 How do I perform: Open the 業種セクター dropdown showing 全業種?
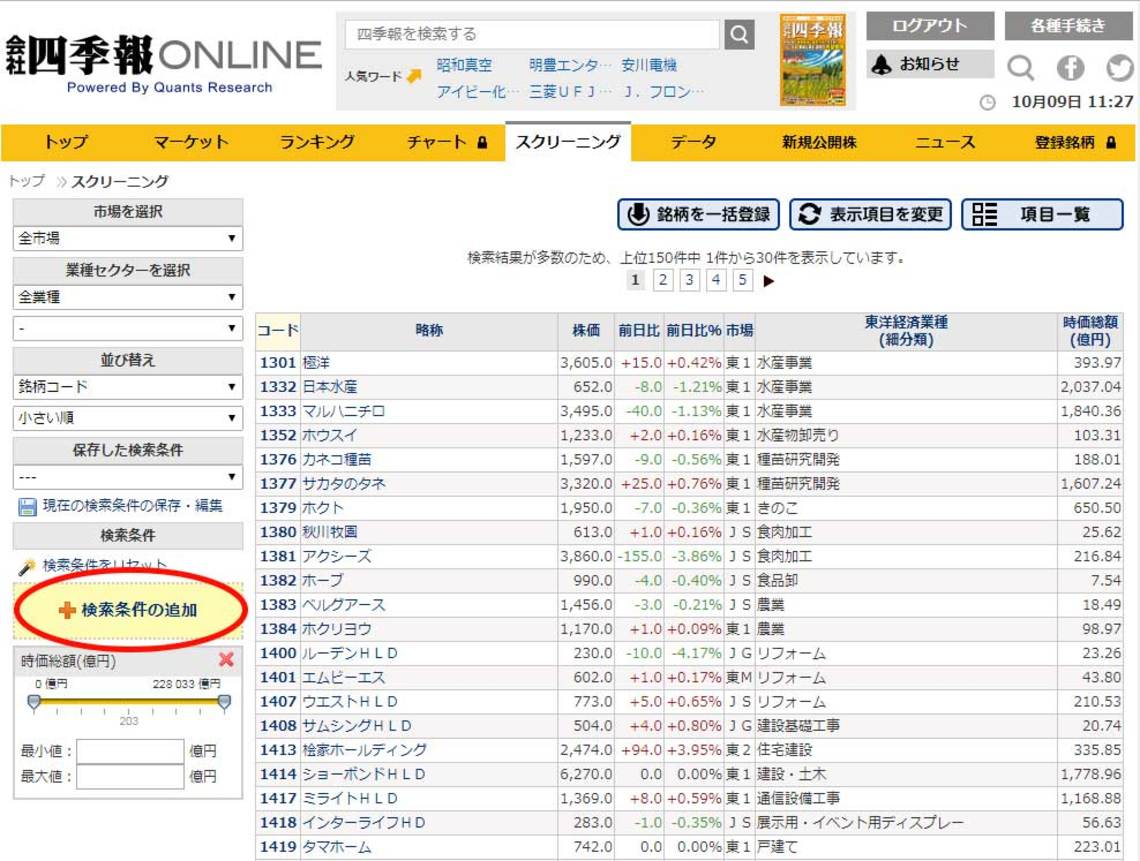[x=128, y=297]
